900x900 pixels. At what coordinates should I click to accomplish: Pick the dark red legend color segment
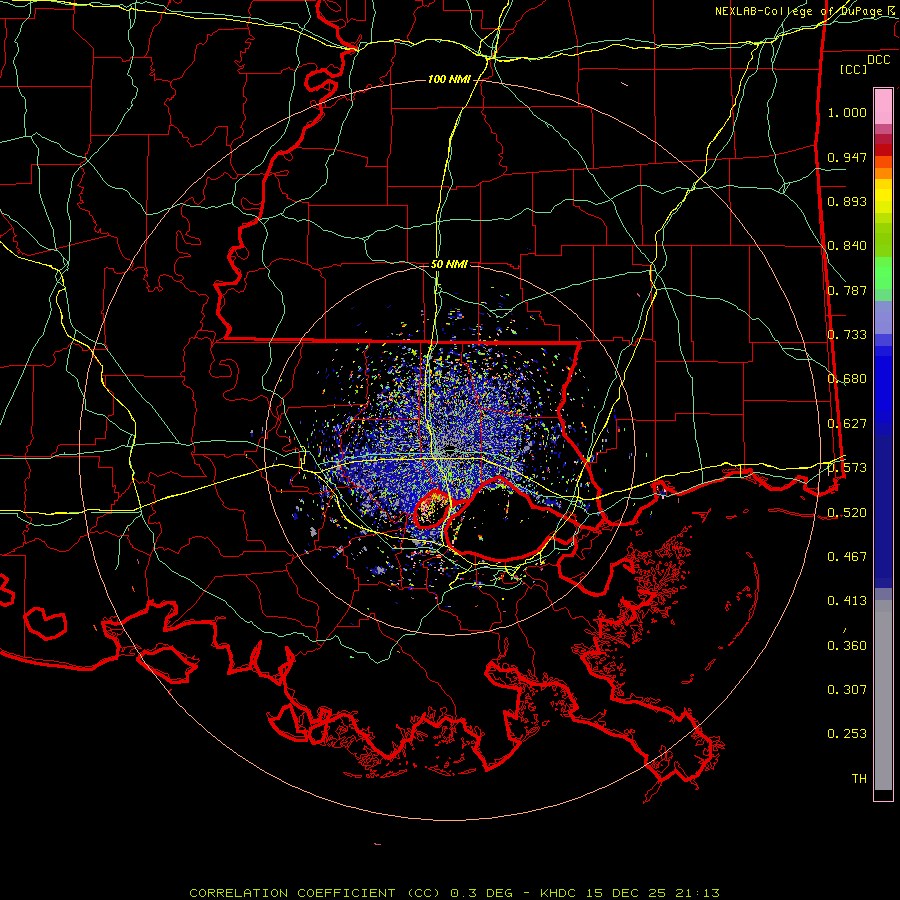tap(883, 149)
